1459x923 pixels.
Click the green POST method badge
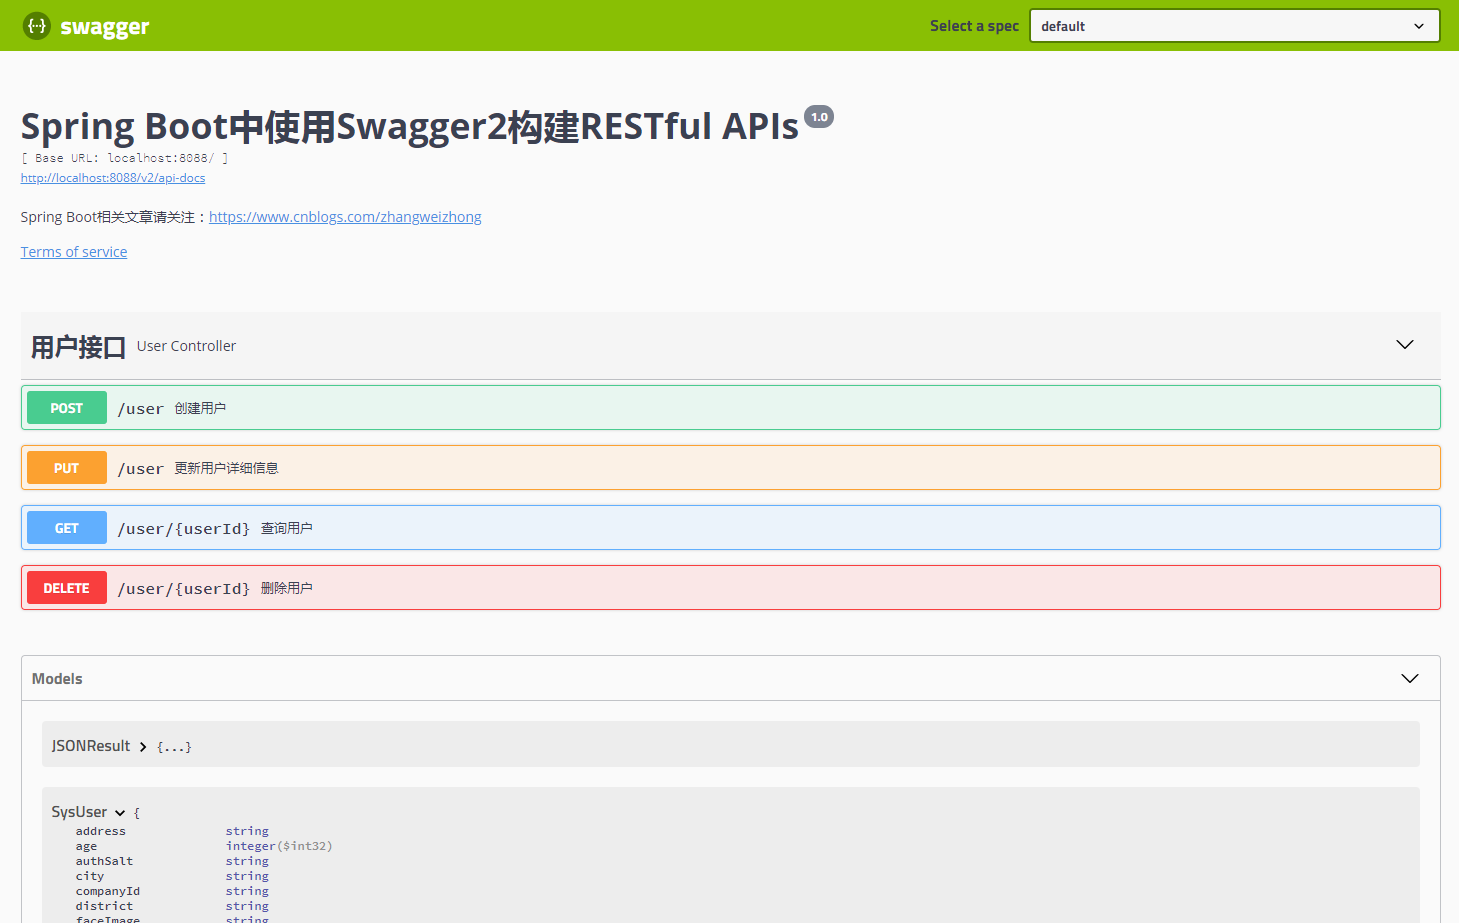pos(67,408)
